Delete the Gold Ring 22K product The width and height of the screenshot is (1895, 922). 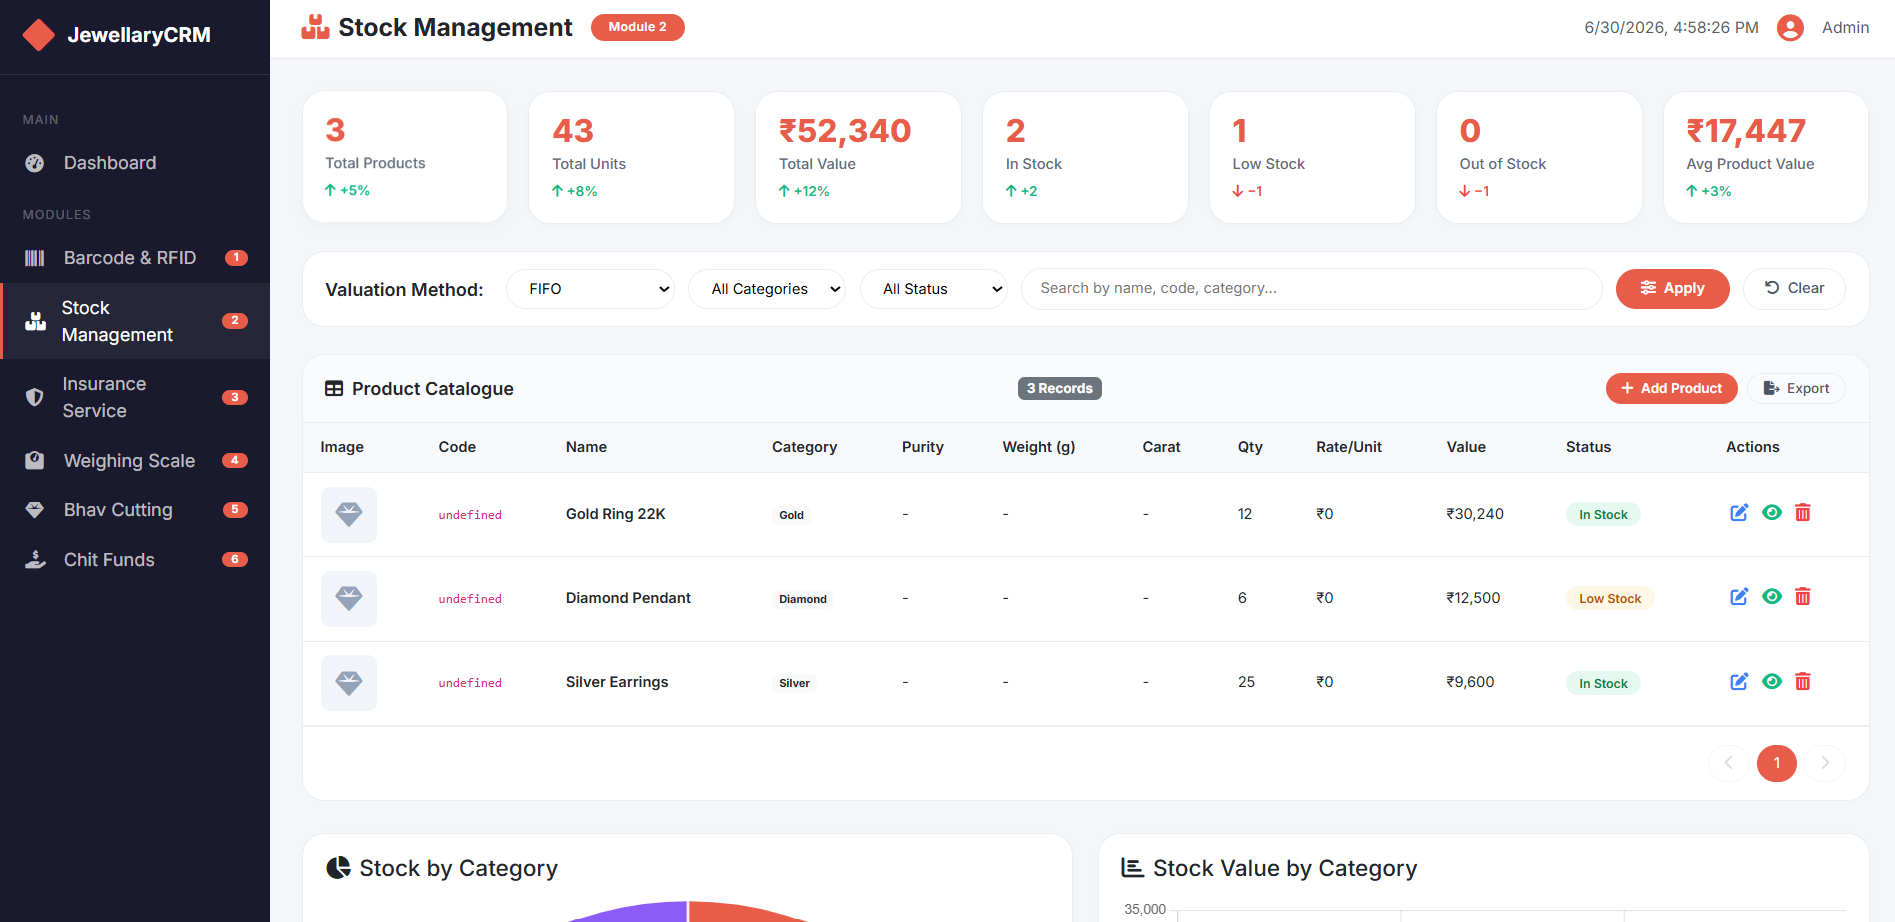click(x=1803, y=513)
